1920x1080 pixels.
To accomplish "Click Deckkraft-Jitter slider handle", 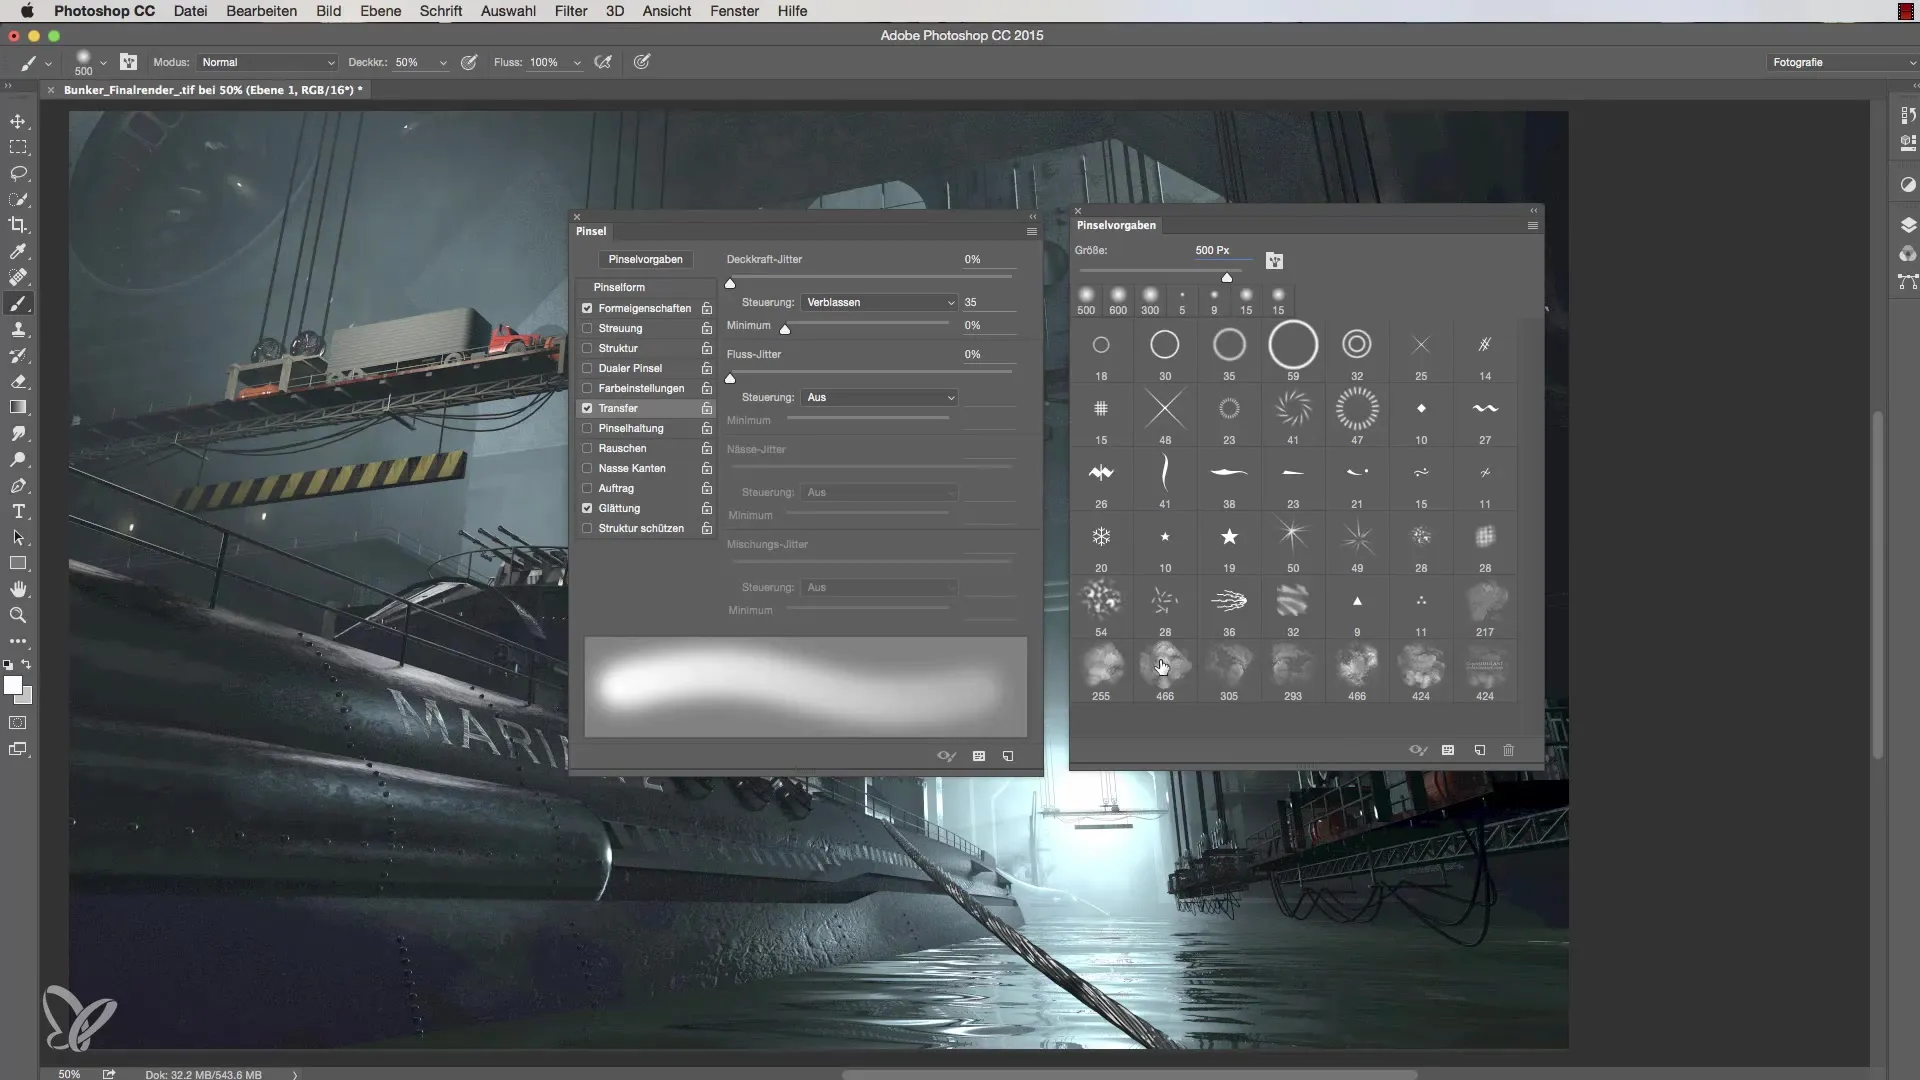I will (x=730, y=283).
